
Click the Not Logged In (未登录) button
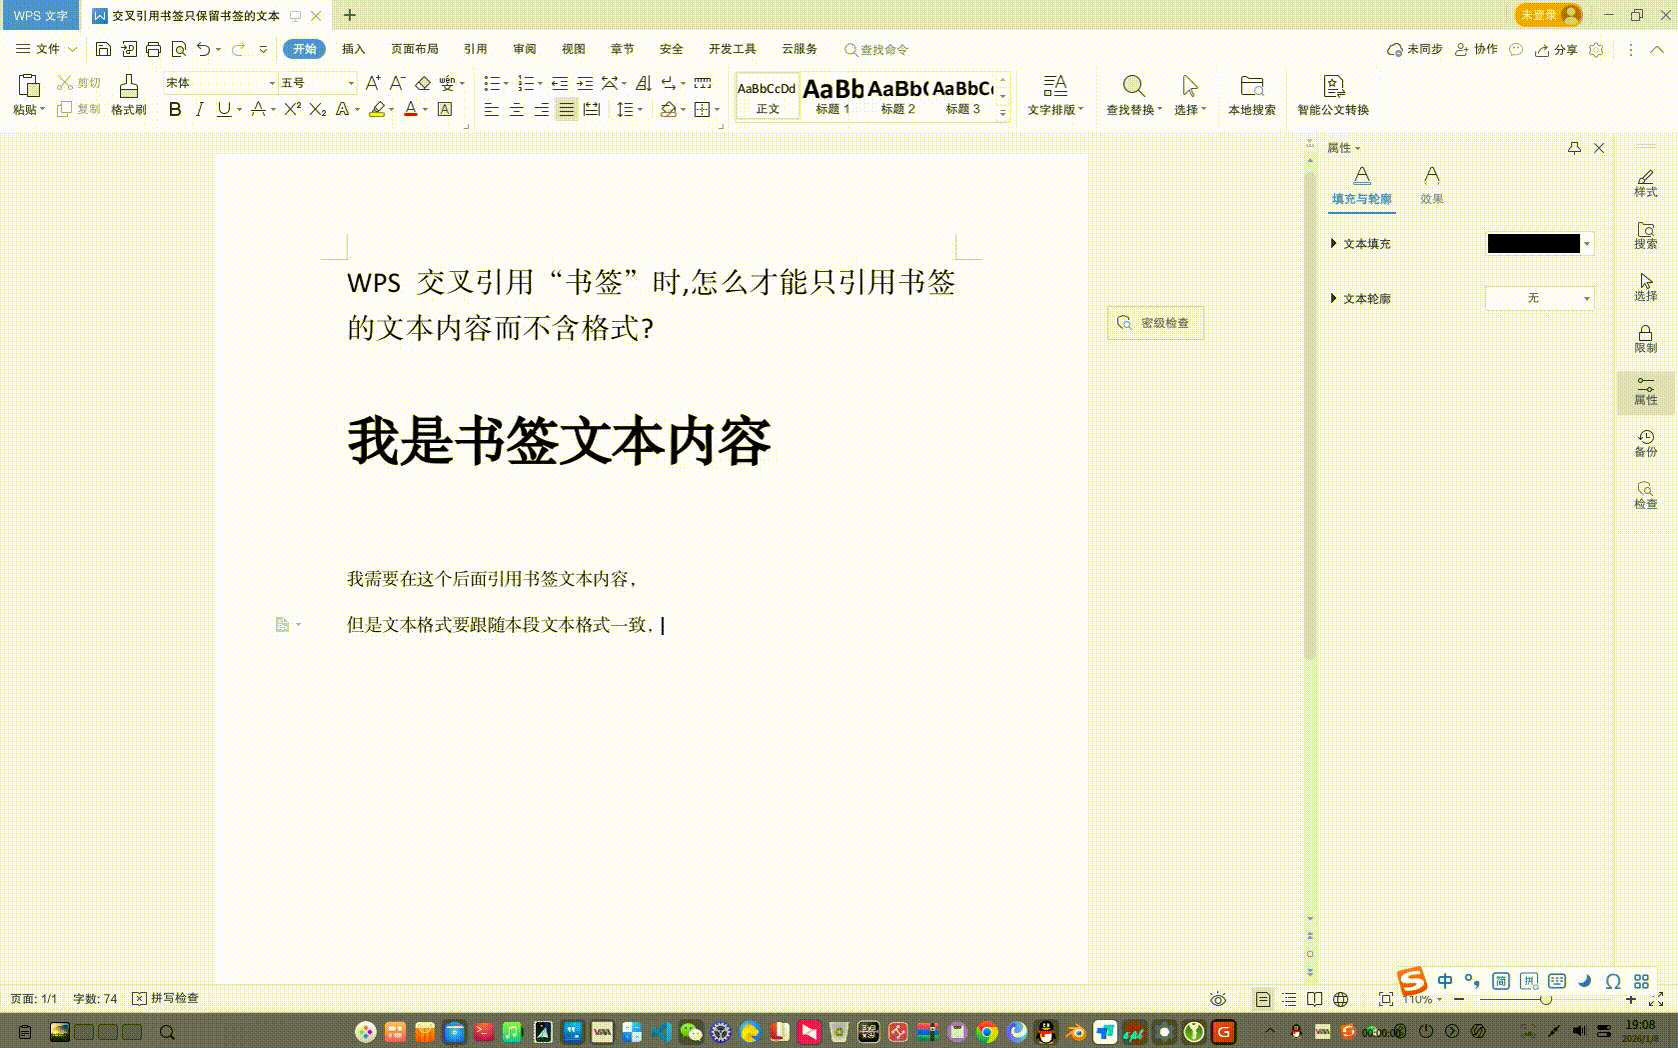1548,15
